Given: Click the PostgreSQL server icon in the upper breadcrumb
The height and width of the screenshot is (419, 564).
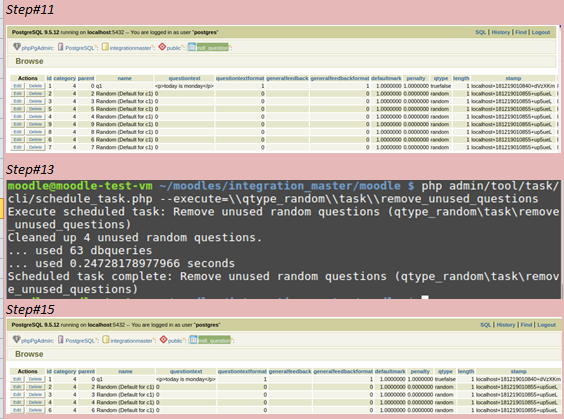Looking at the screenshot, I should click(61, 47).
